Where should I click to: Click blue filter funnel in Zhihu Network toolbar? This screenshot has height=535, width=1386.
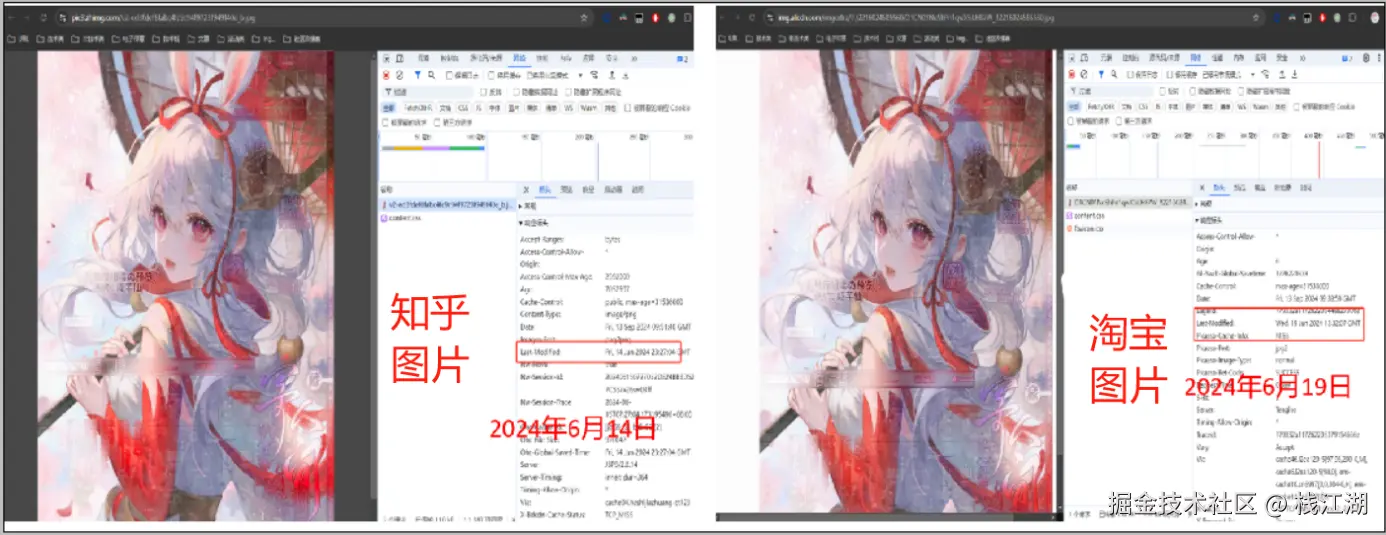(417, 75)
